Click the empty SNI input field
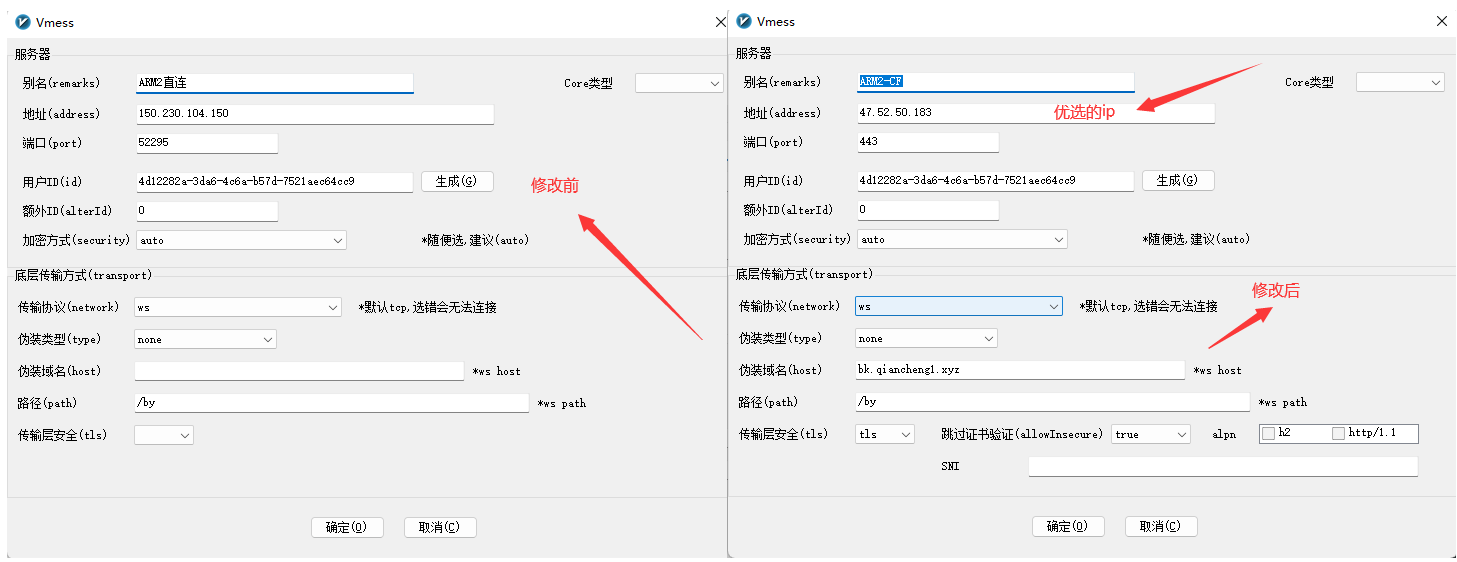 click(1223, 467)
